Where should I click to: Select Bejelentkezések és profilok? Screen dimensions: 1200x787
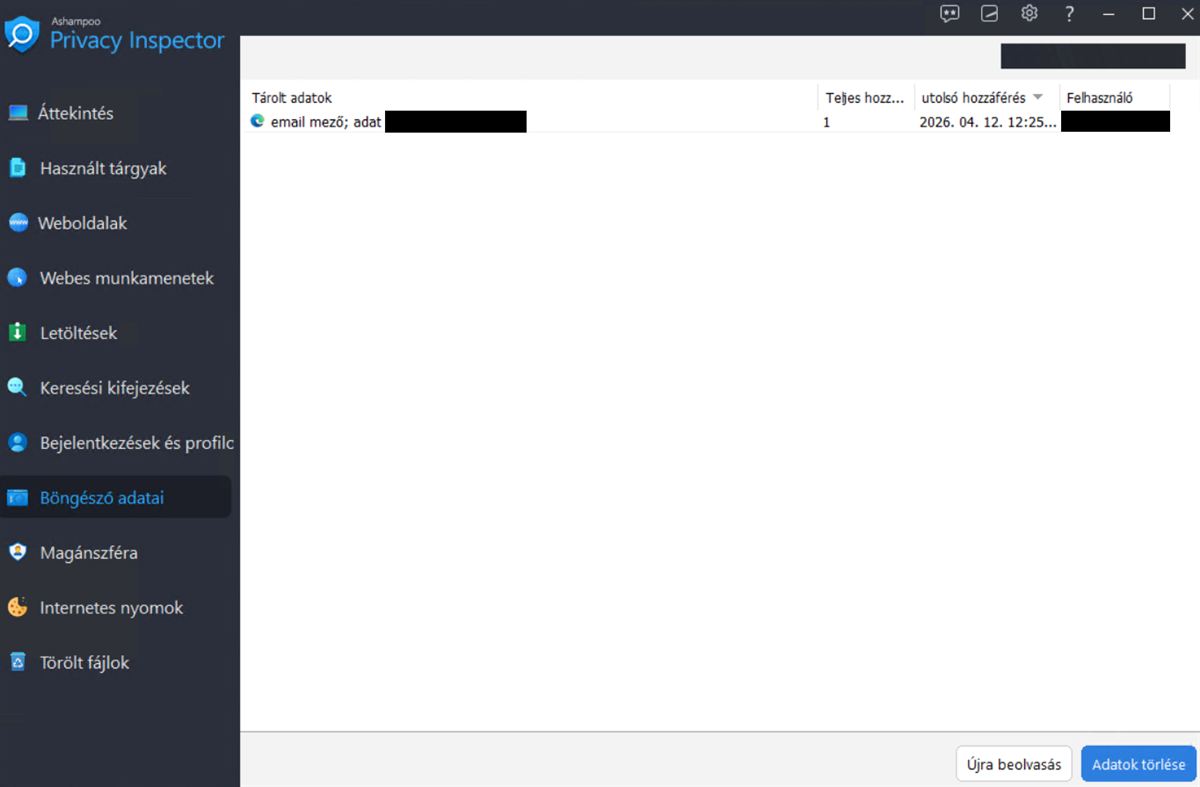pyautogui.click(x=134, y=442)
